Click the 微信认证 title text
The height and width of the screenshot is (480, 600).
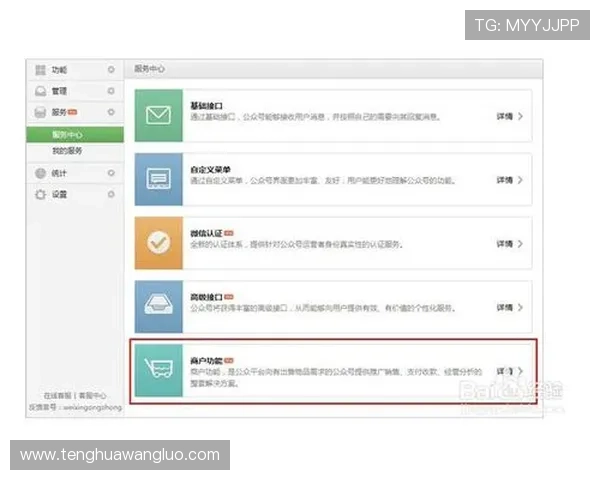click(x=207, y=233)
